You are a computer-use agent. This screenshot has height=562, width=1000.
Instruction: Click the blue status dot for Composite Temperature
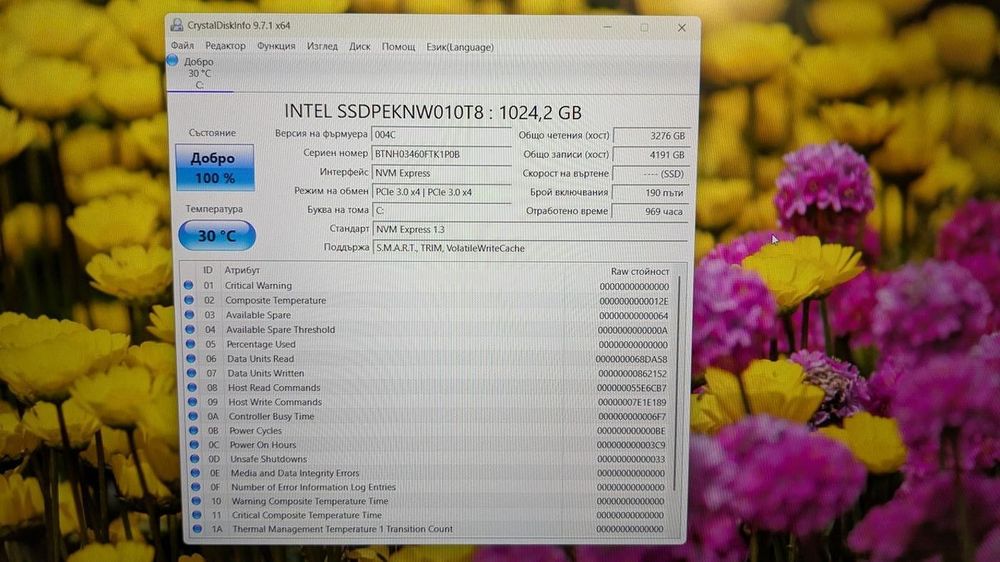[x=189, y=300]
